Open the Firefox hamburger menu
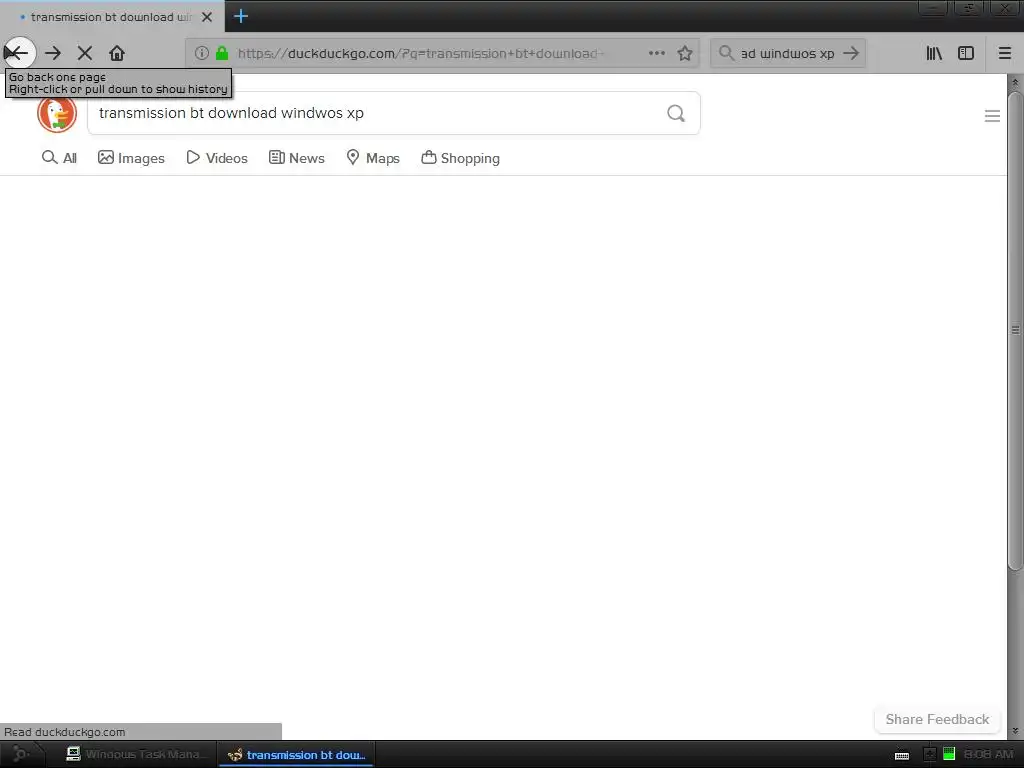 point(1005,53)
